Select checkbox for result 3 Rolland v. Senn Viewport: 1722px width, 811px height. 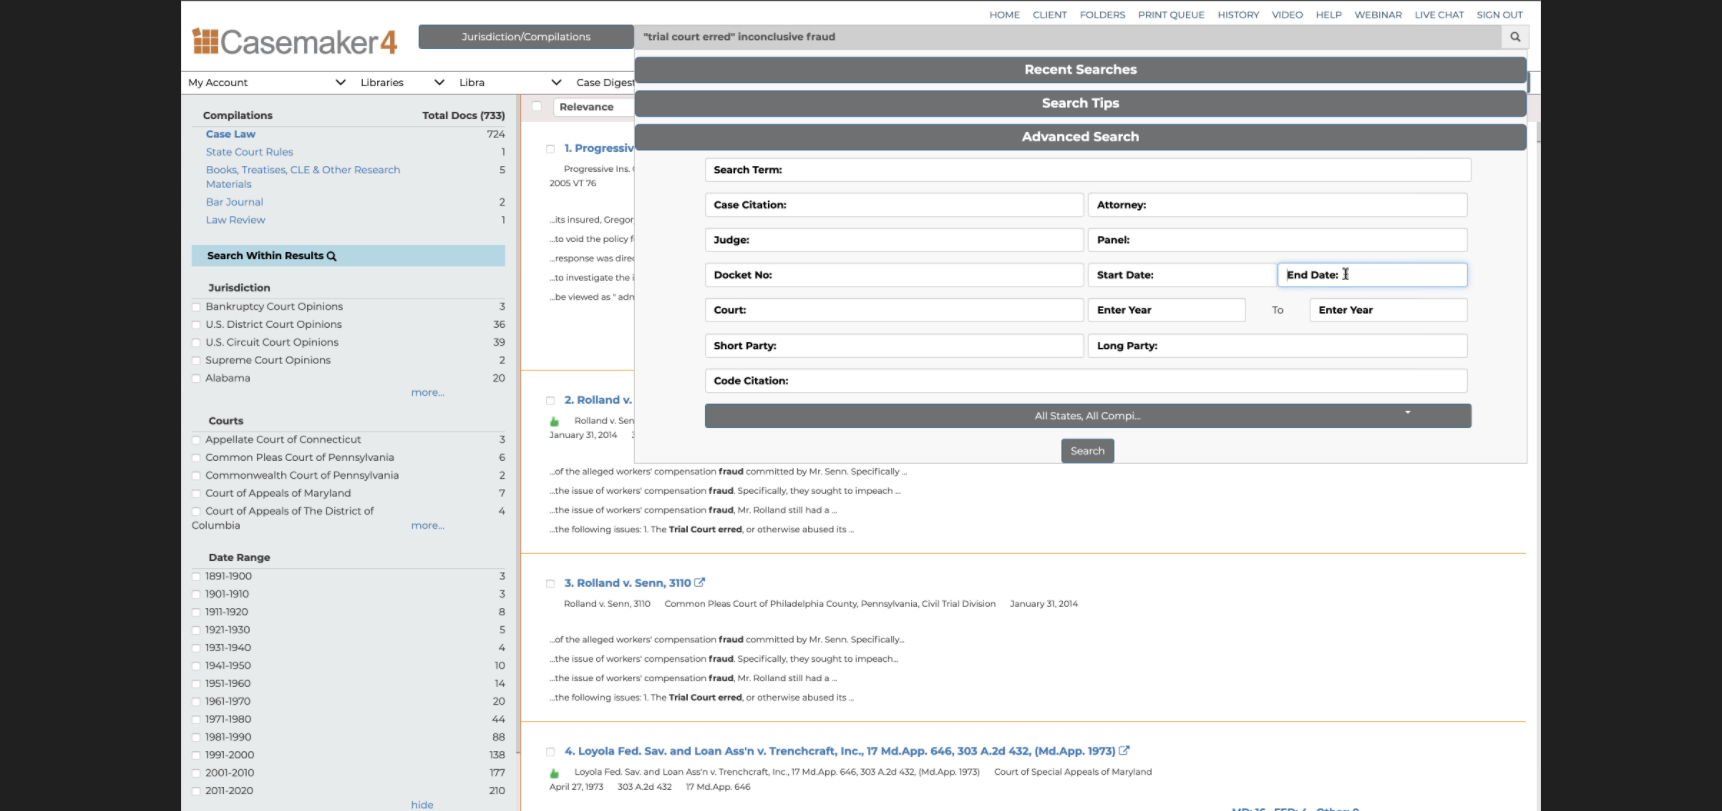coord(550,583)
